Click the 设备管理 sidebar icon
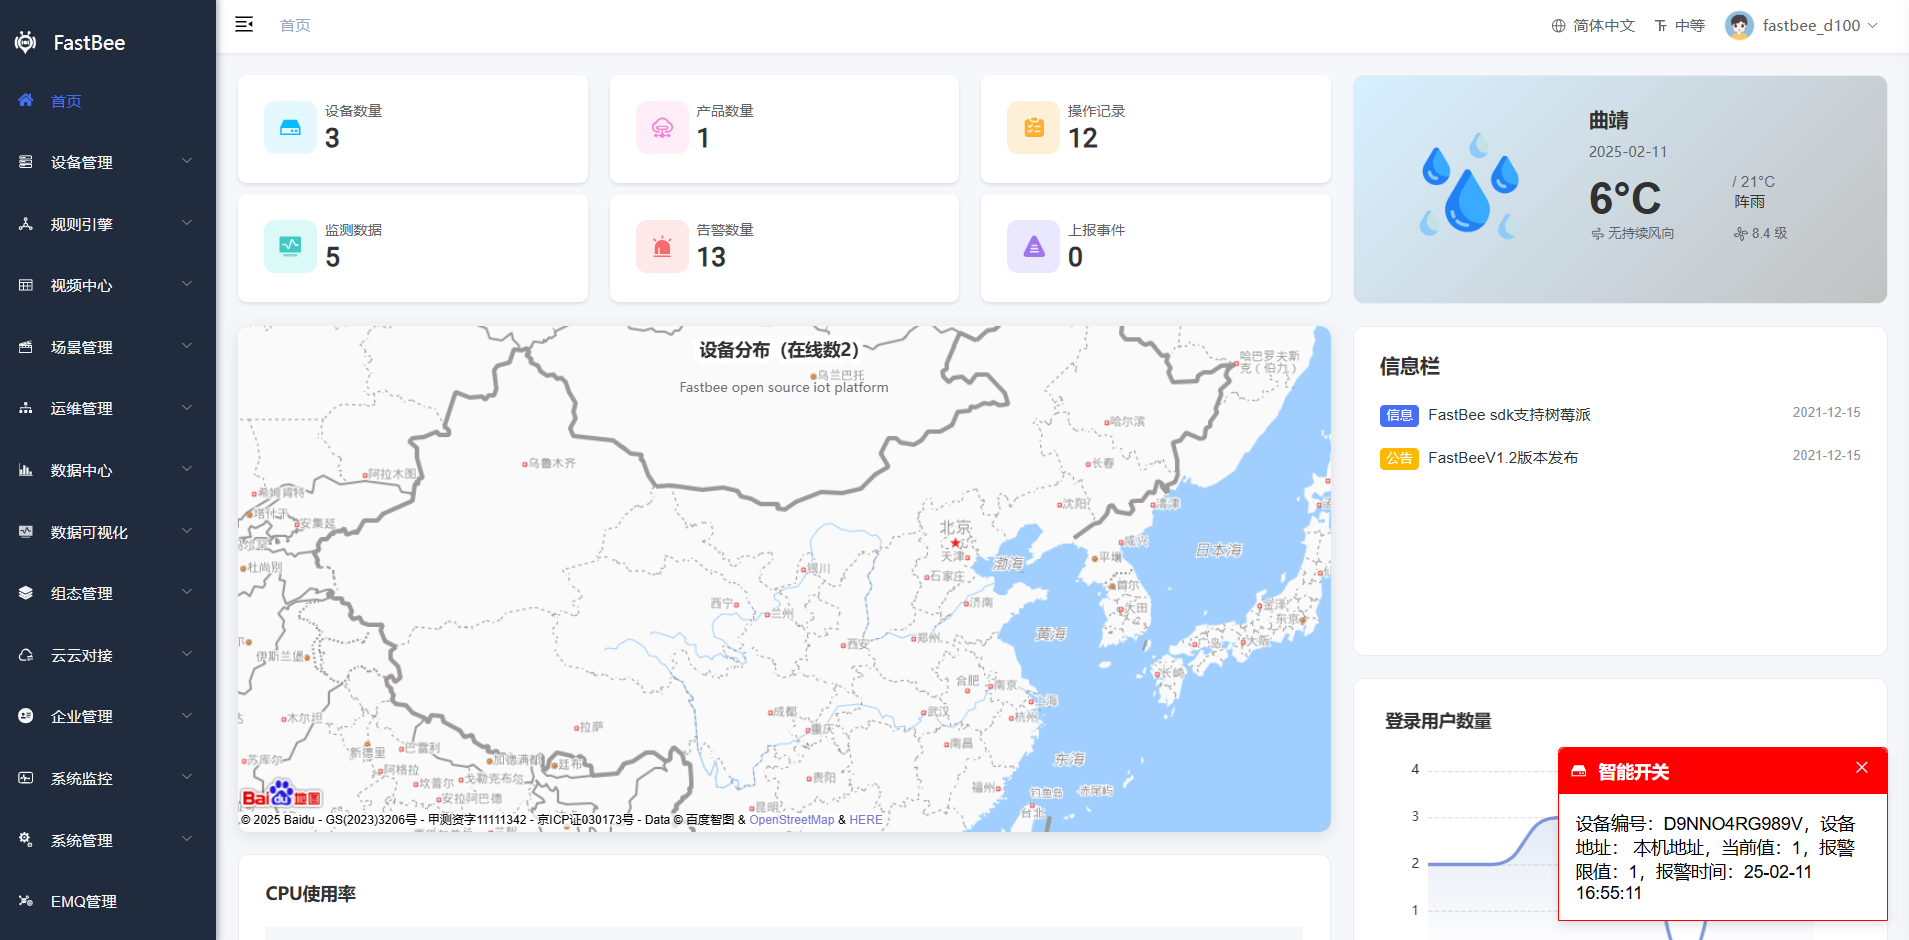Screen dimensions: 1909x940 (x=26, y=162)
